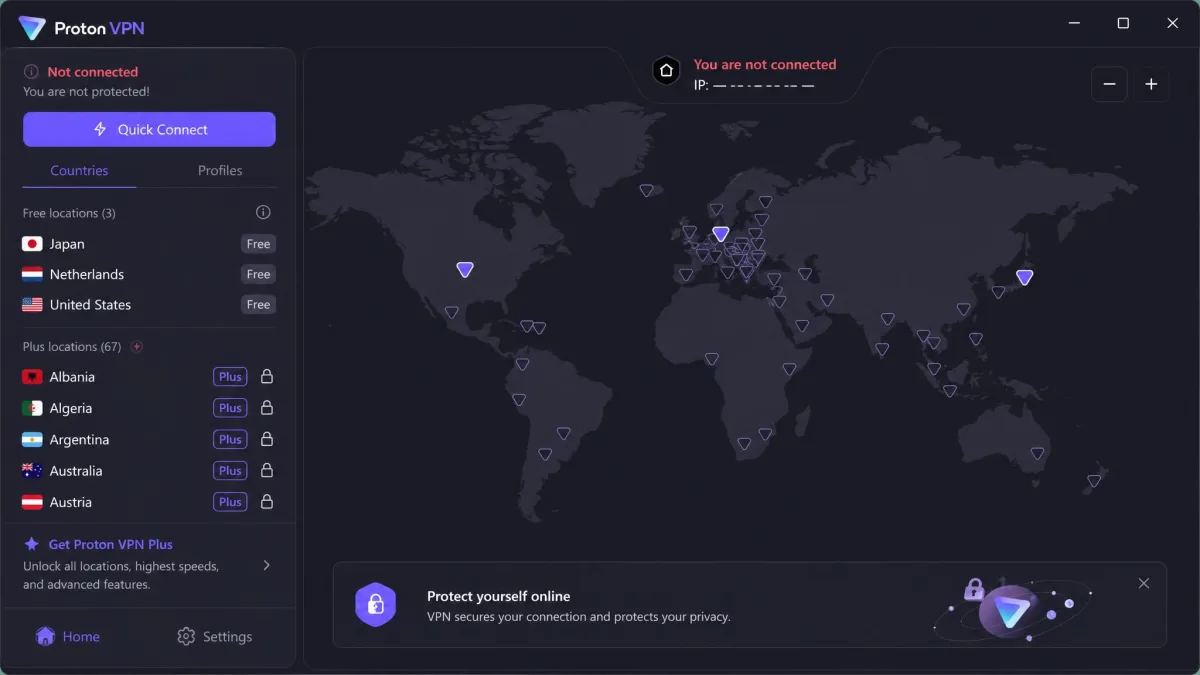Click the home icon in connection status
The width and height of the screenshot is (1200, 675).
(666, 70)
